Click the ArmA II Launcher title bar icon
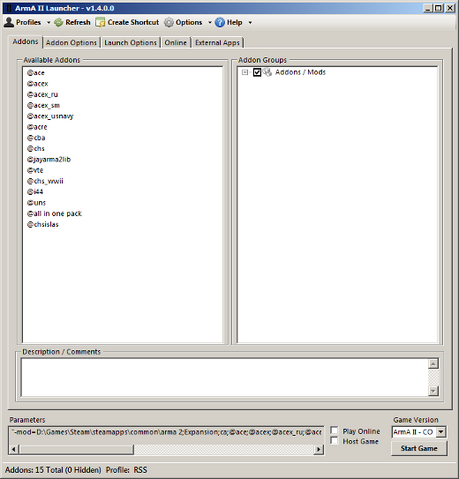 [x=9, y=8]
